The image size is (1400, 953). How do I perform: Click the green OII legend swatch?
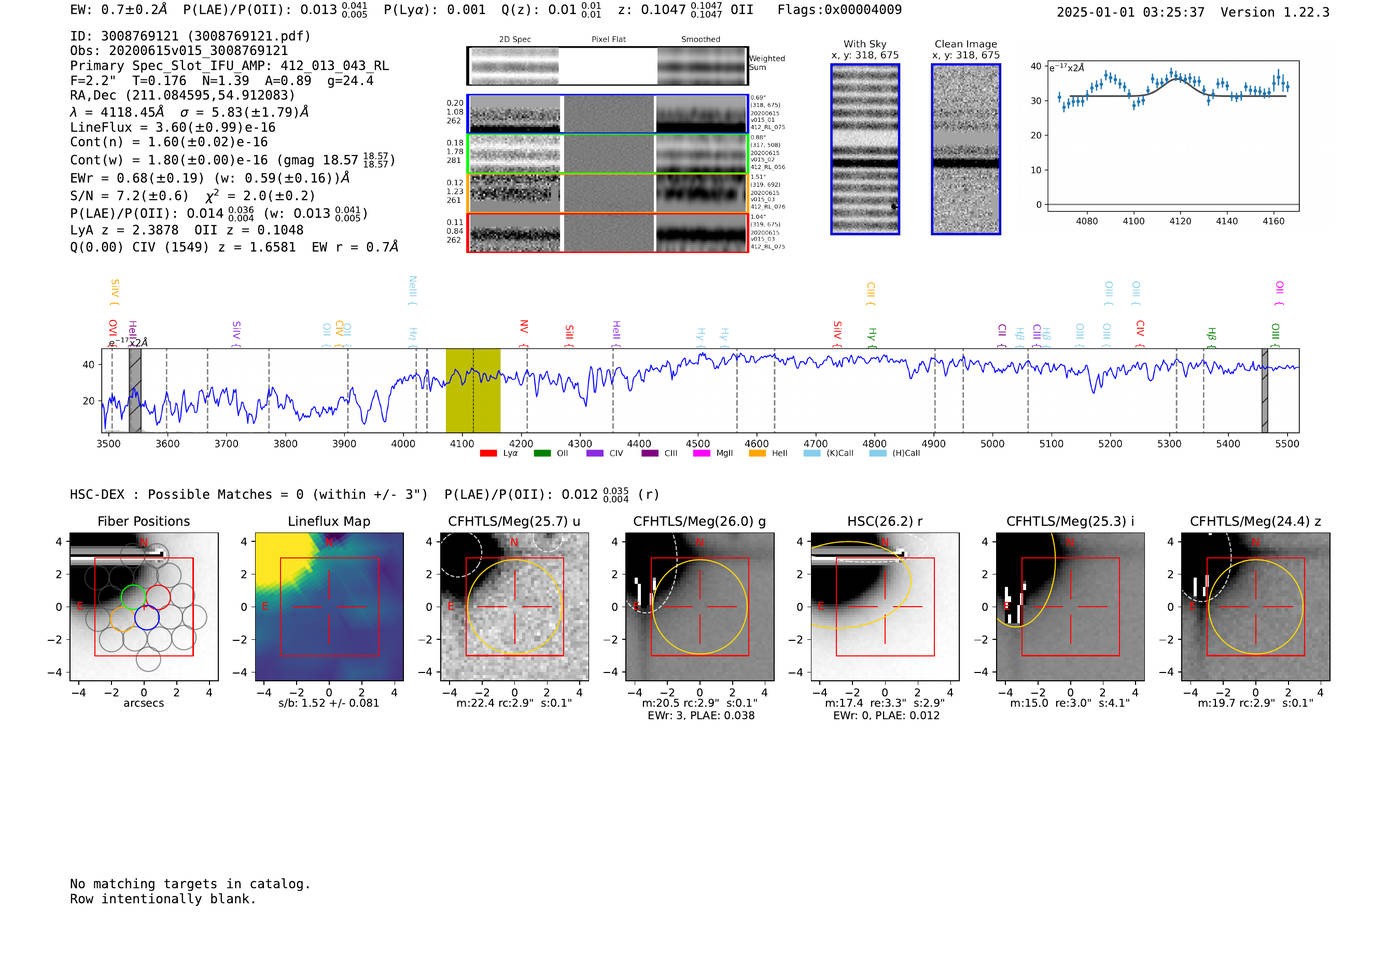[542, 454]
